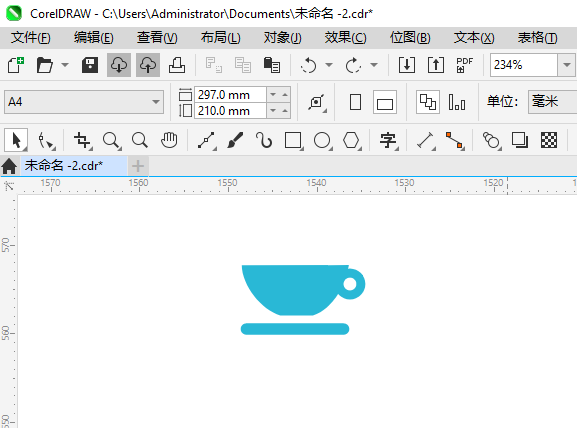Publish to PDF icon
The width and height of the screenshot is (577, 428).
pos(464,65)
